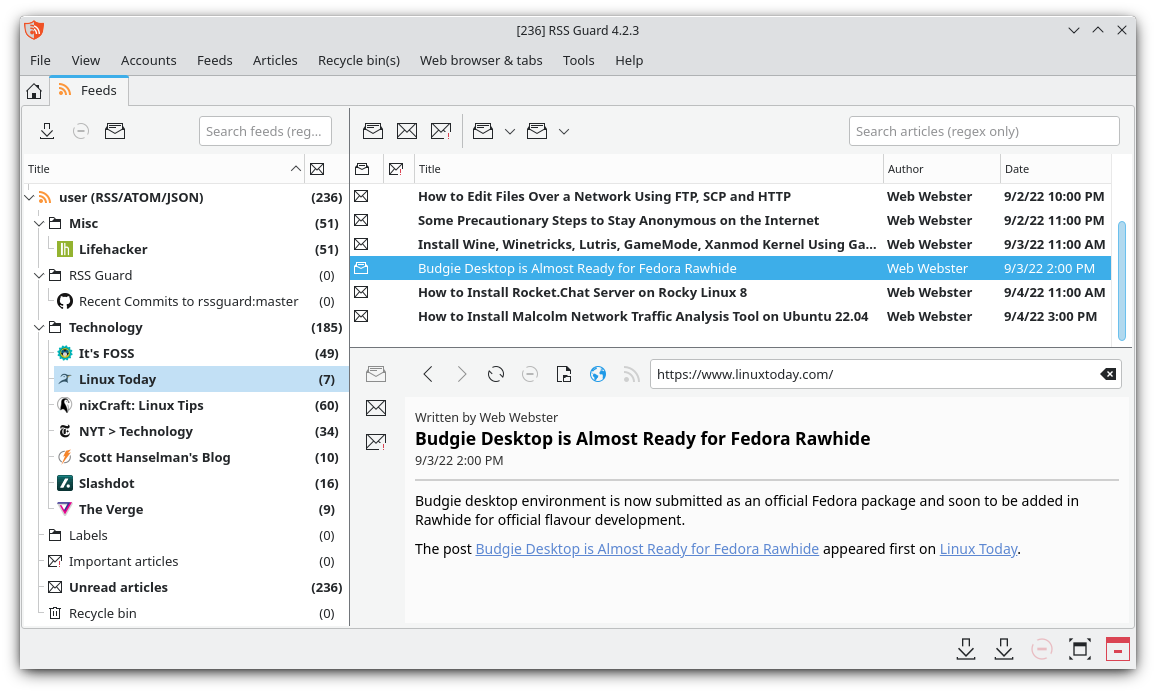Click the red quit icon in status bar
The width and height of the screenshot is (1156, 693).
1117,649
